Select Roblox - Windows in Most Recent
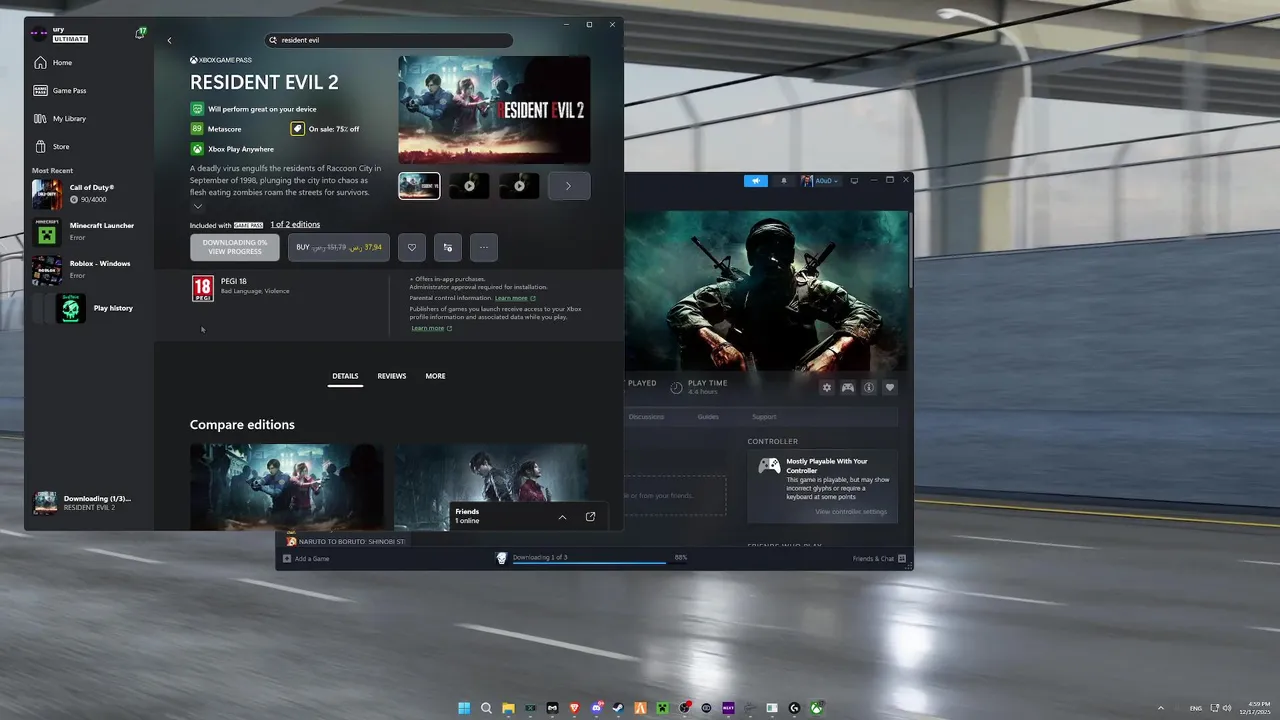1280x720 pixels. click(90, 269)
